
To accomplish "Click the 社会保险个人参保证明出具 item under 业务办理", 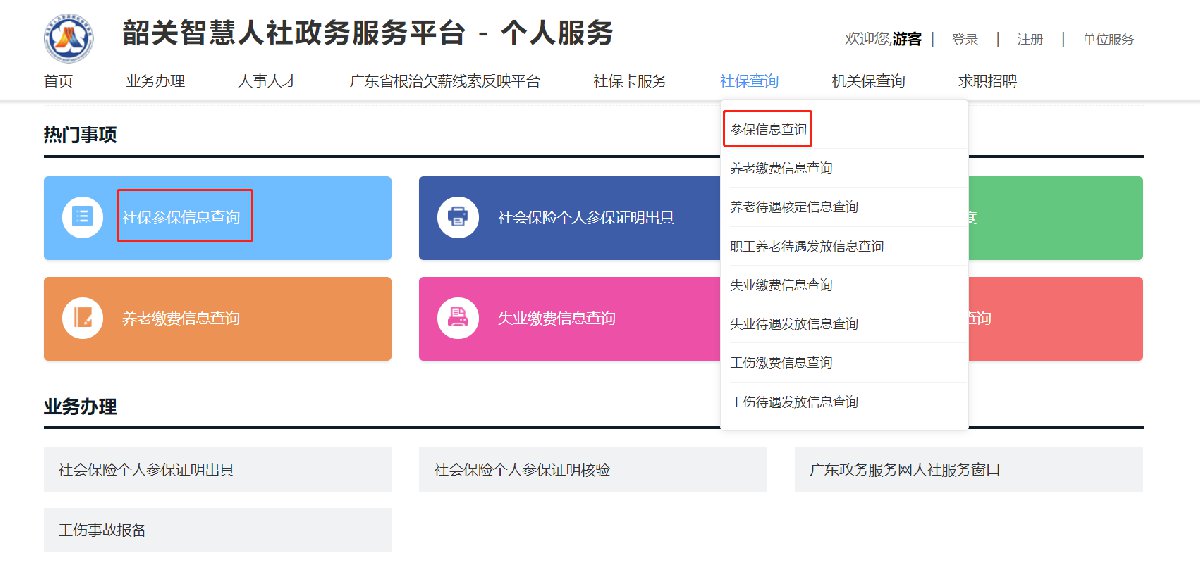I will pyautogui.click(x=218, y=469).
